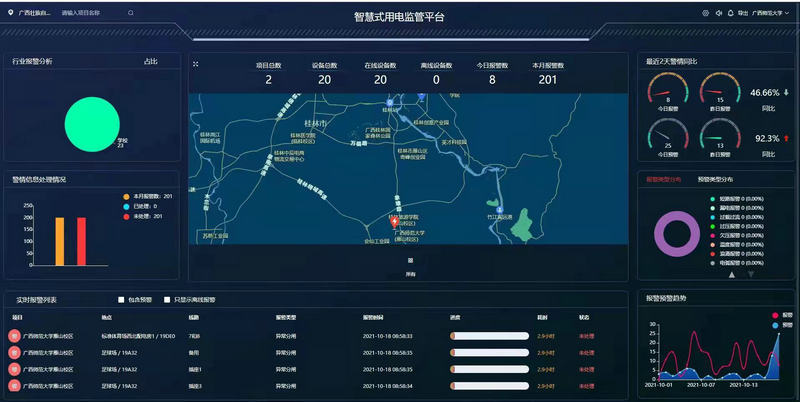800x402 pixels.
Task: Click the 占比 label in industry panel
Action: click(151, 61)
